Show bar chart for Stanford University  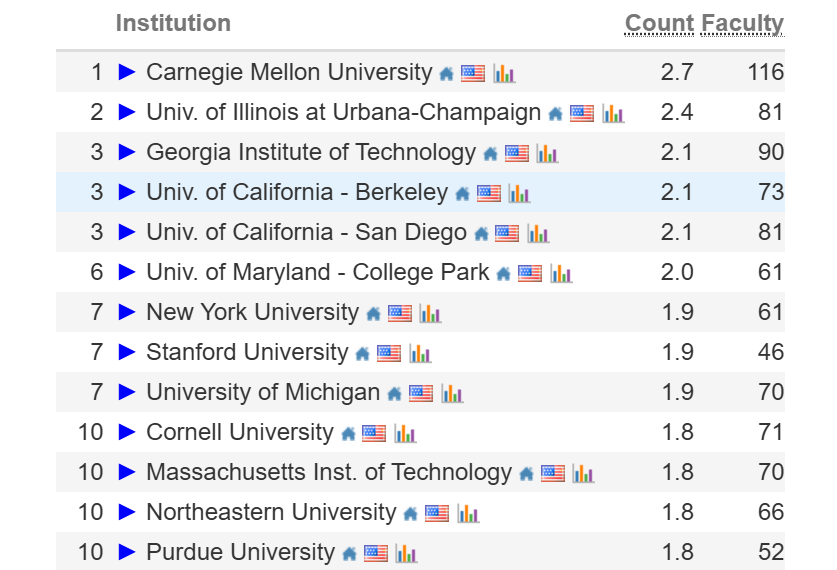tap(420, 354)
